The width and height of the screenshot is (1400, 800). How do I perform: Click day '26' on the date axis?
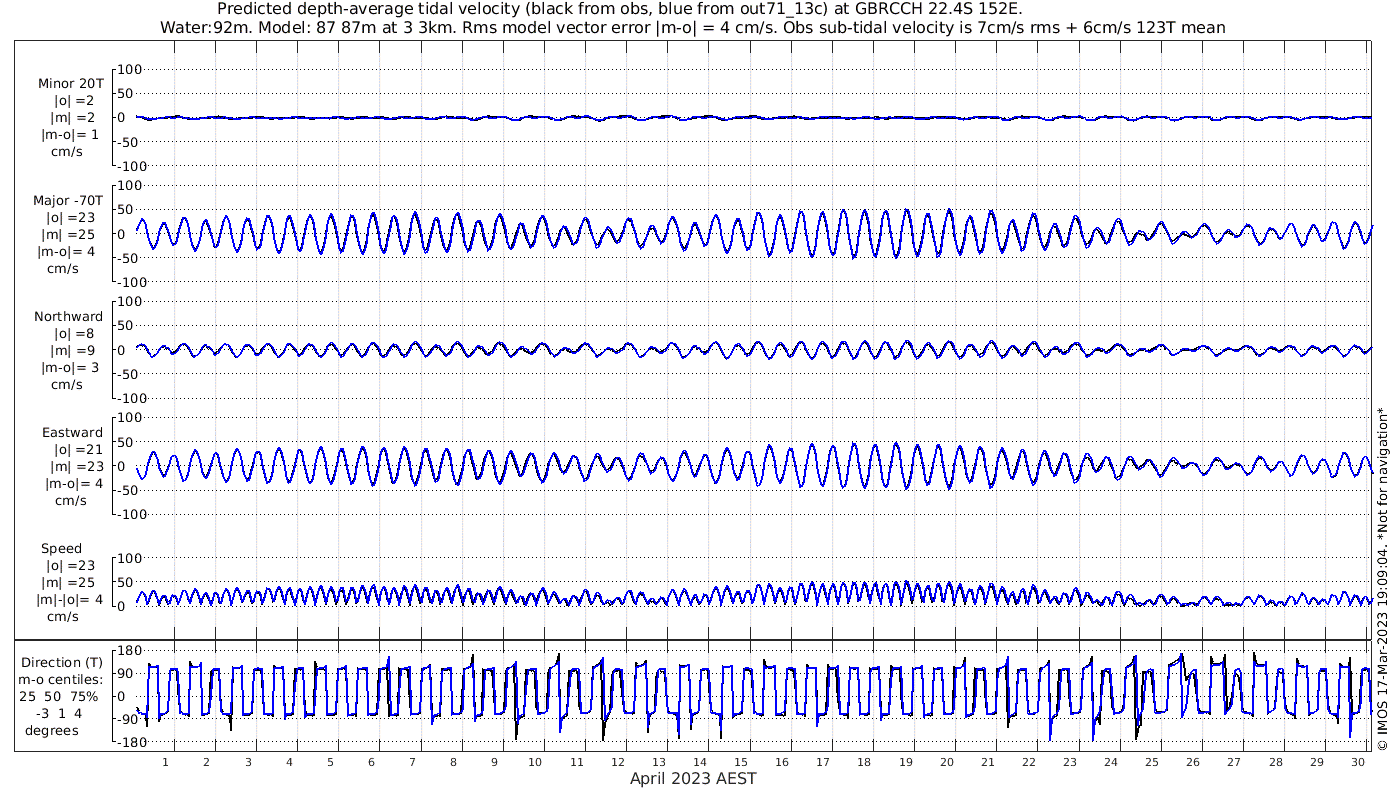[x=1193, y=762]
